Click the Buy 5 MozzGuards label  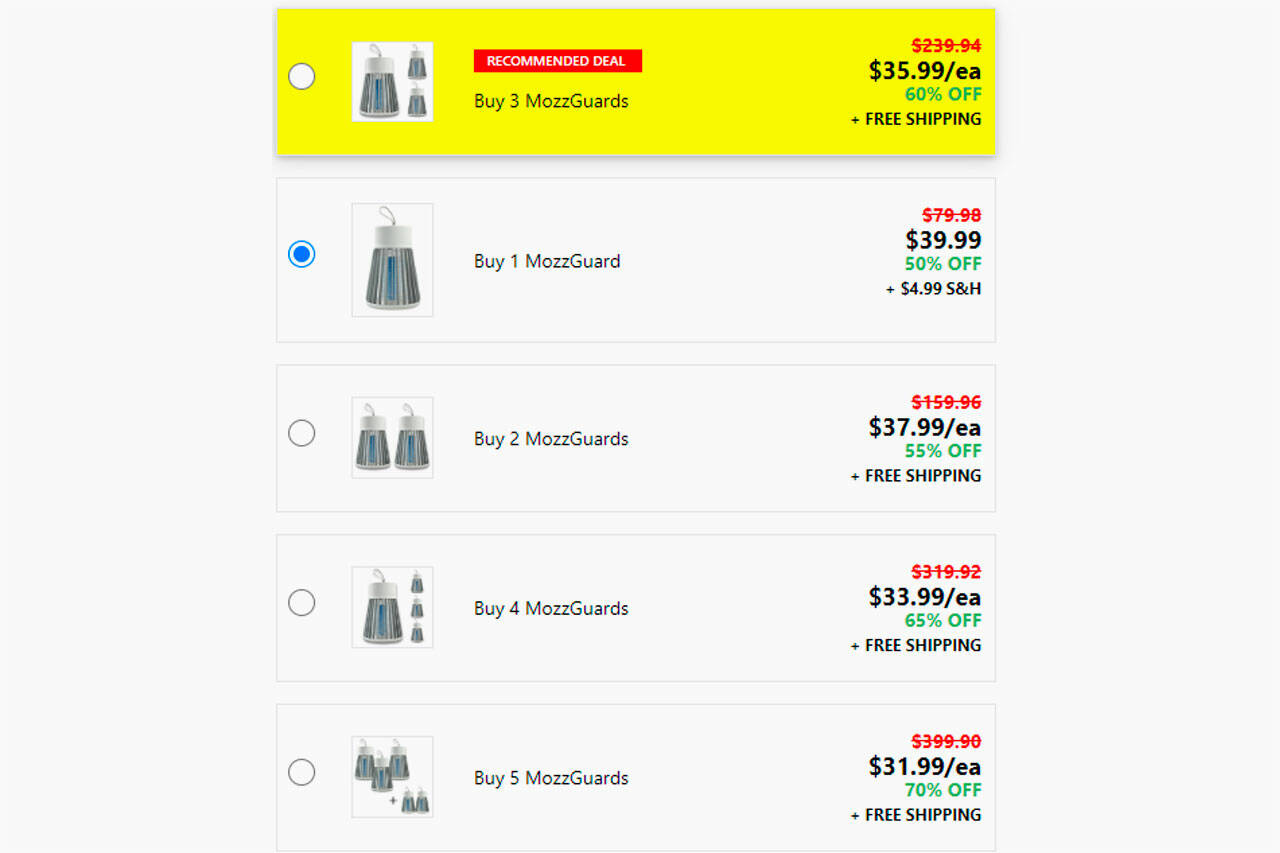click(551, 778)
